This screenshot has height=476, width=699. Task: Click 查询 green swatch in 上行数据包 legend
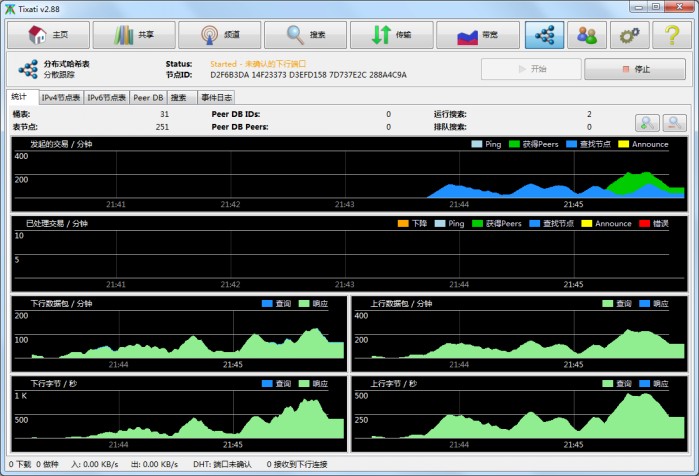pyautogui.click(x=608, y=304)
